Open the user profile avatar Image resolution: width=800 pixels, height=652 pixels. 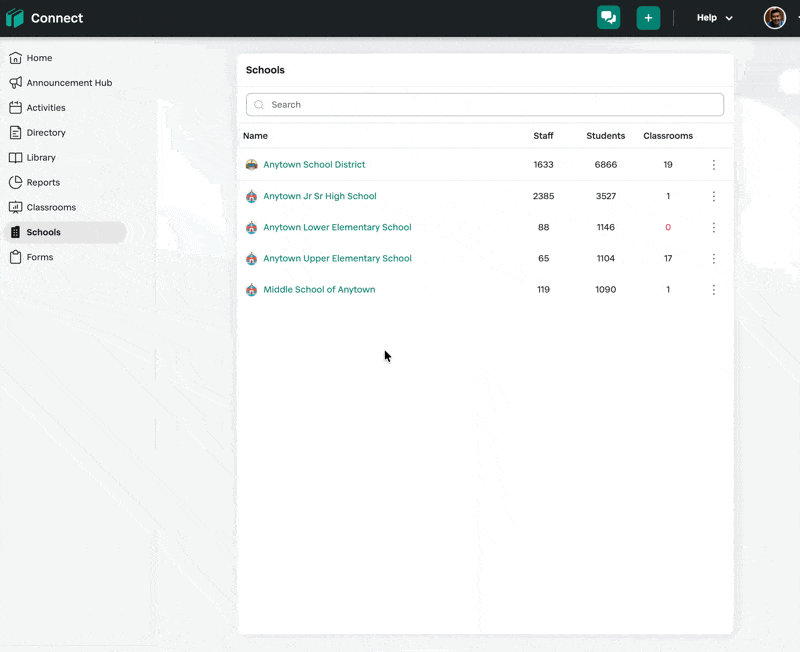click(774, 18)
